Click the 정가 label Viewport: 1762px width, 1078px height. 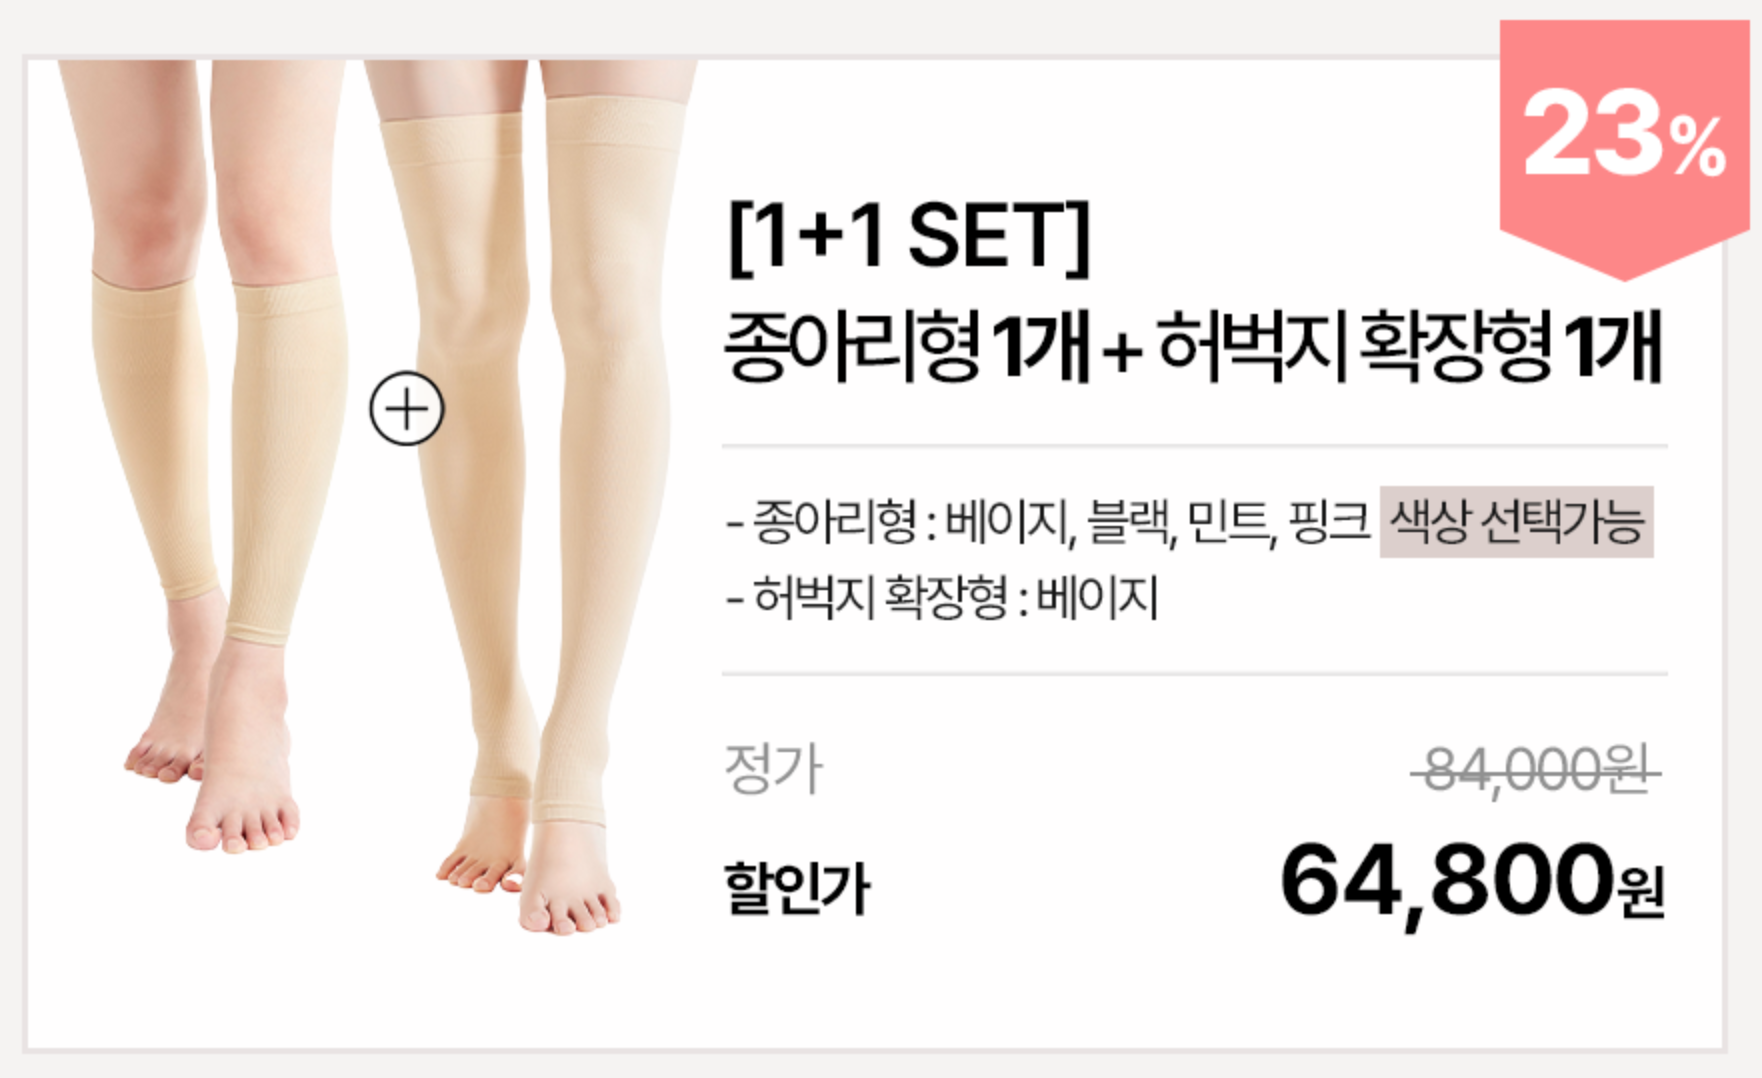(773, 768)
